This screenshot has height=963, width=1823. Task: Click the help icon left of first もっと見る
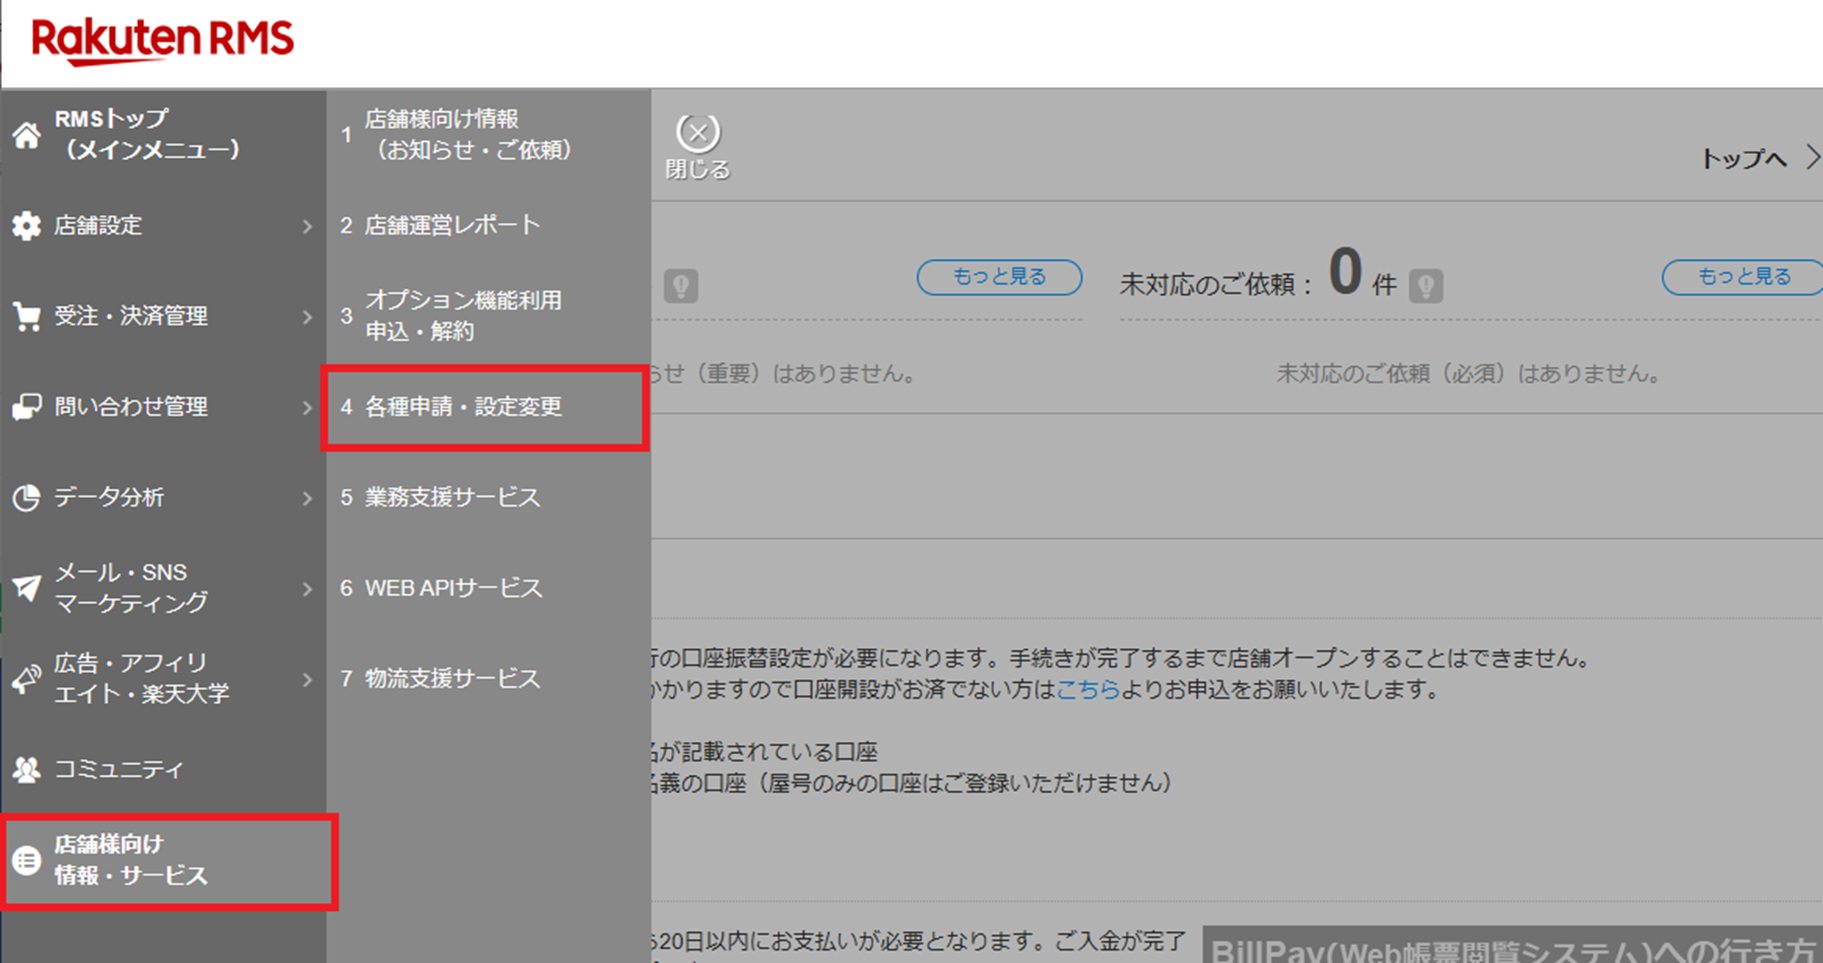coord(681,286)
